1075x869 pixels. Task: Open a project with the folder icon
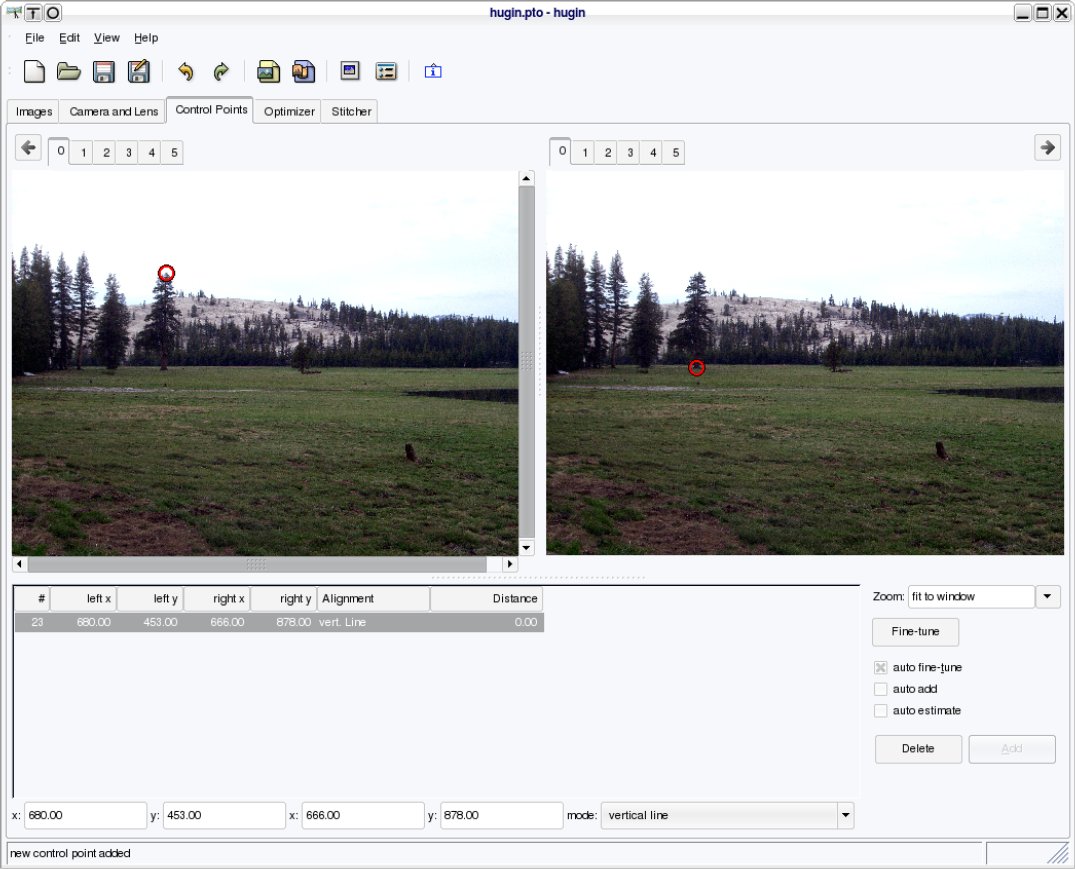point(69,71)
